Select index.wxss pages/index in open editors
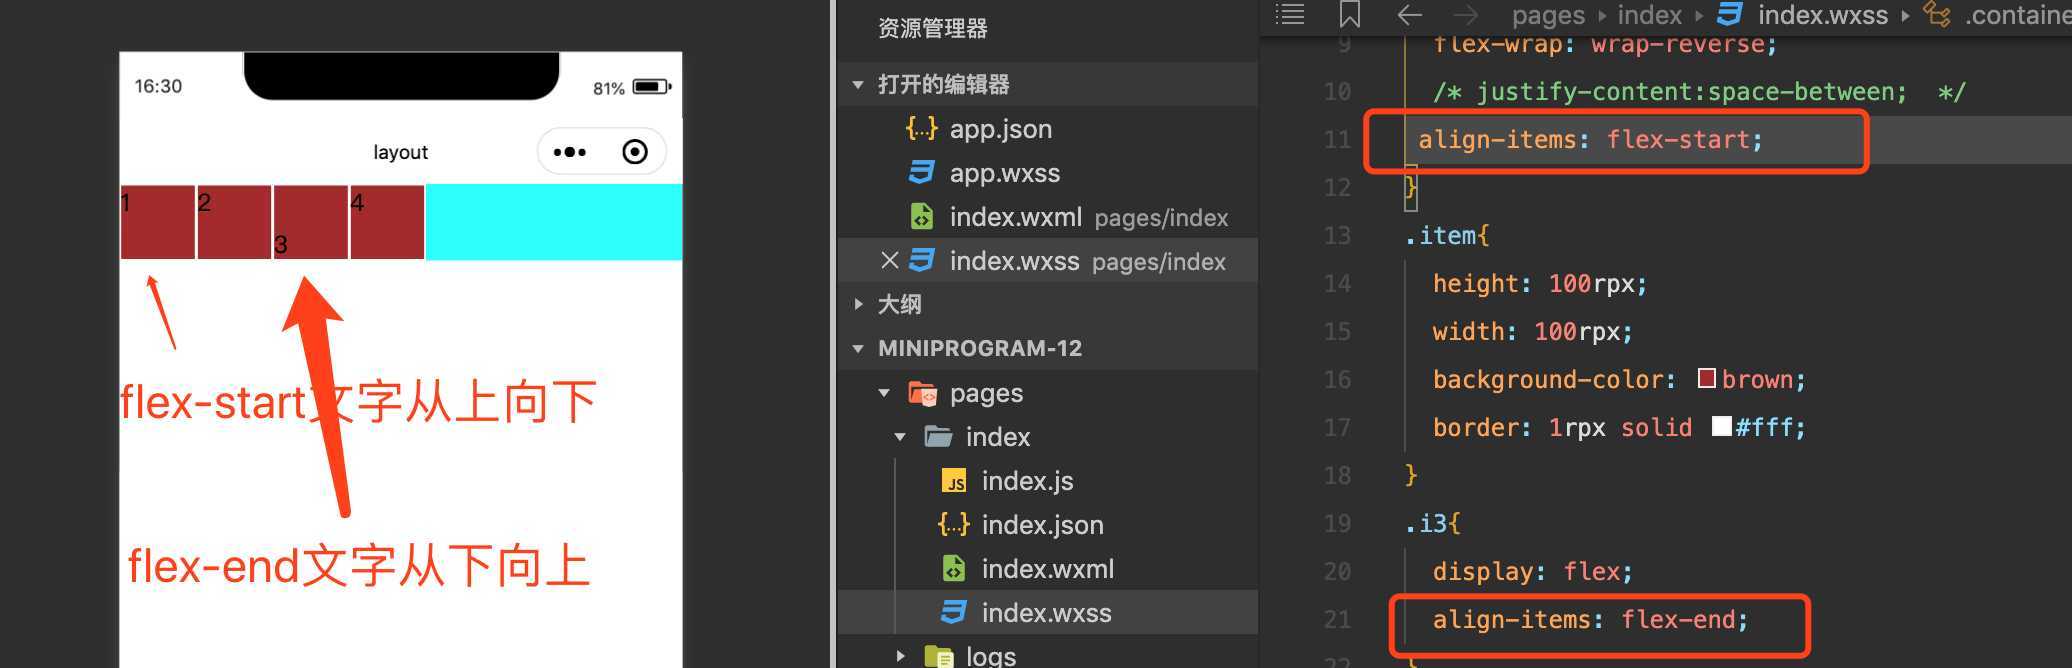 click(1047, 260)
